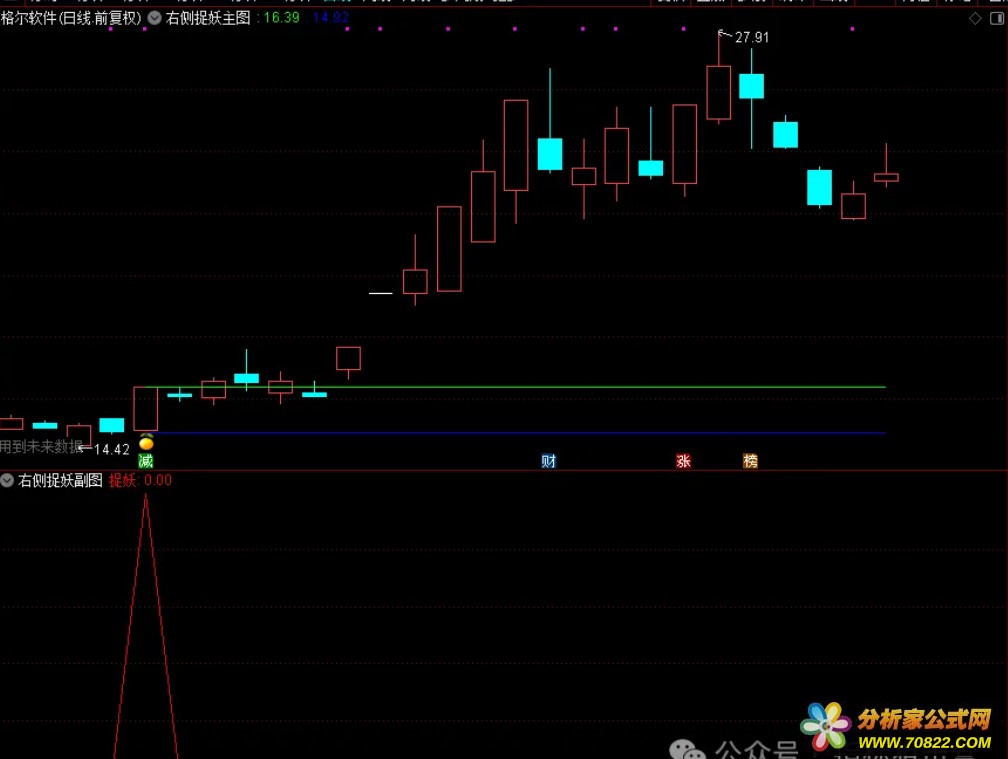The width and height of the screenshot is (1008, 759).
Task: Click the panel layout icon at top right
Action: click(996, 18)
